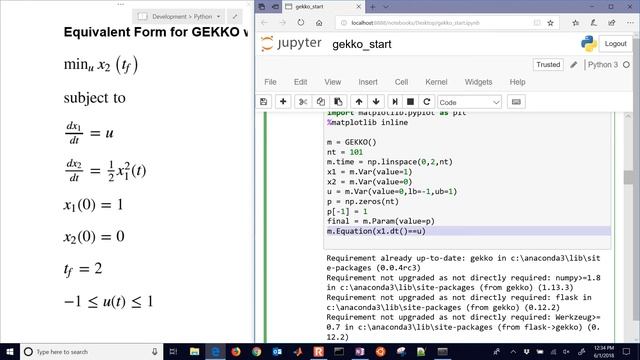The height and width of the screenshot is (360, 640).
Task: Open Outlook from the taskbar
Action: (x=277, y=351)
